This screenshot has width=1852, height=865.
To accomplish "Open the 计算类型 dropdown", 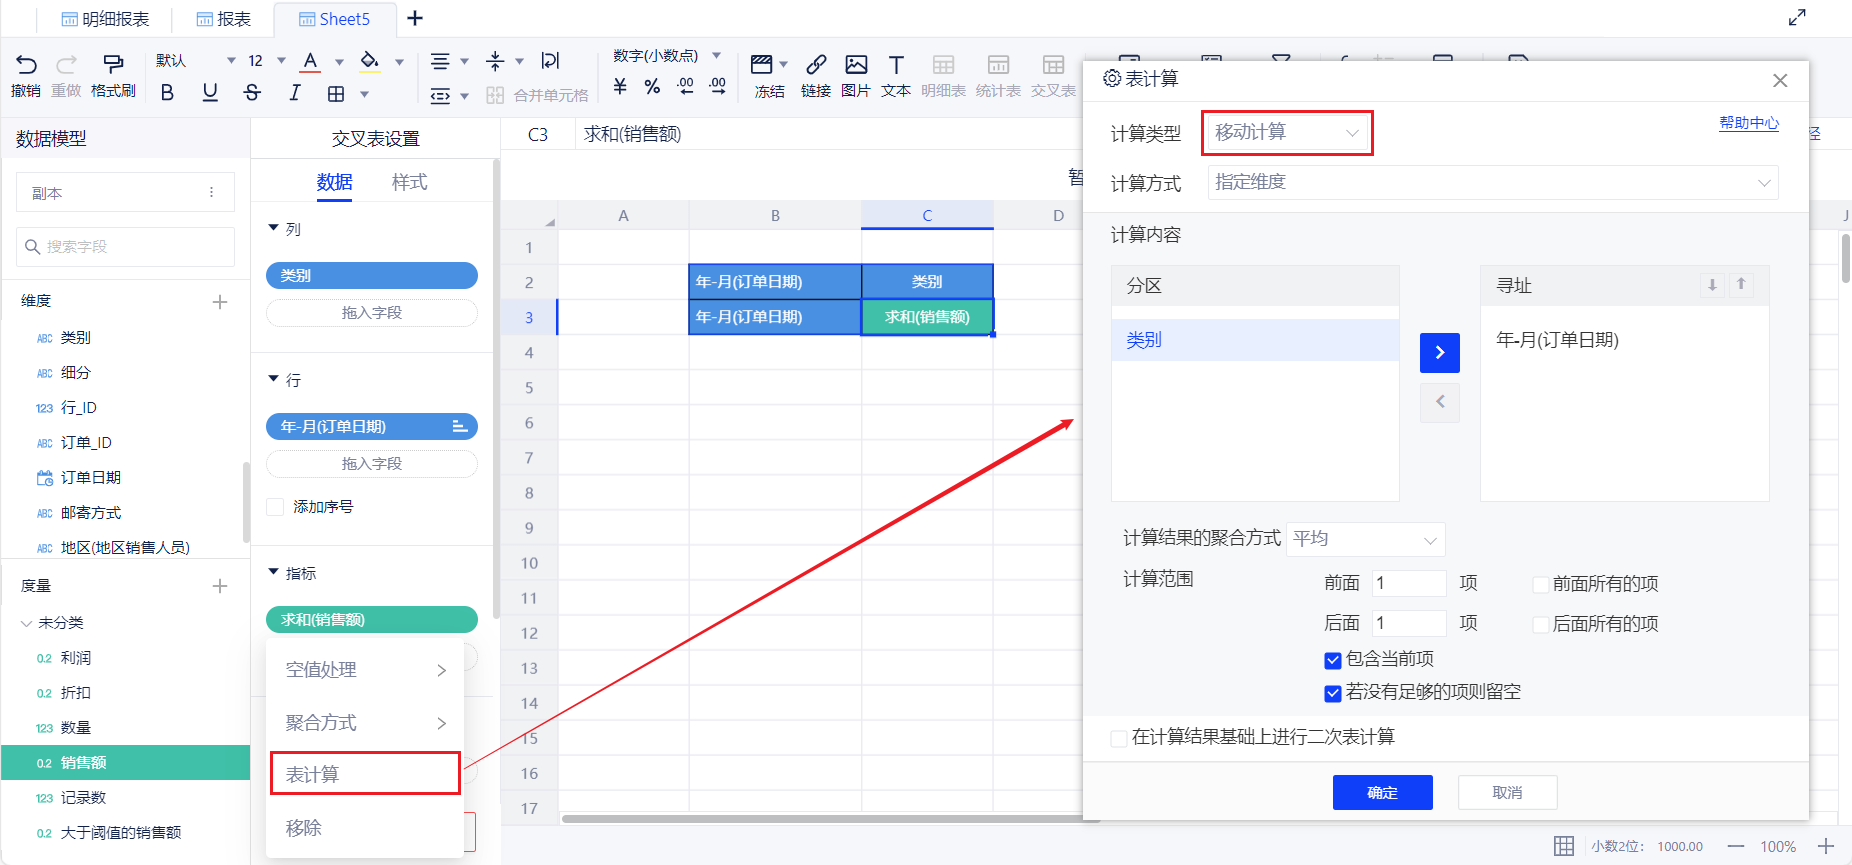I will click(x=1287, y=133).
